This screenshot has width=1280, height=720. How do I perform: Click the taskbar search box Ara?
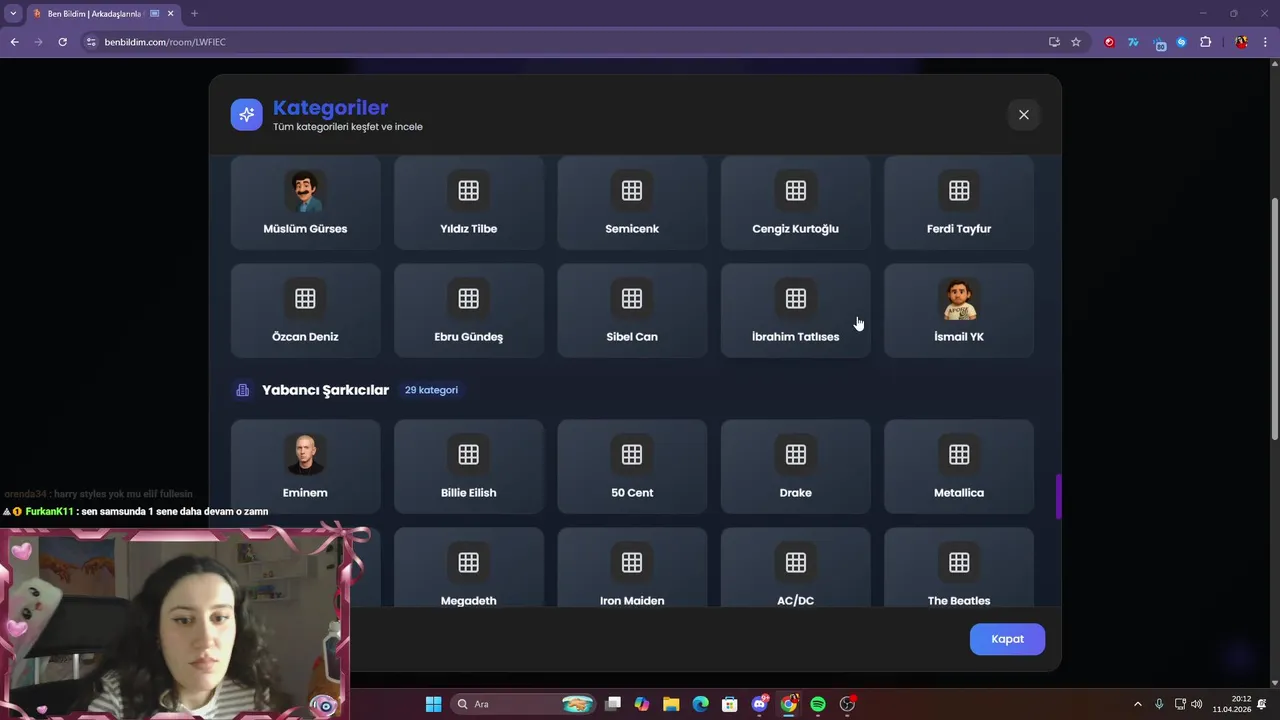(x=523, y=704)
